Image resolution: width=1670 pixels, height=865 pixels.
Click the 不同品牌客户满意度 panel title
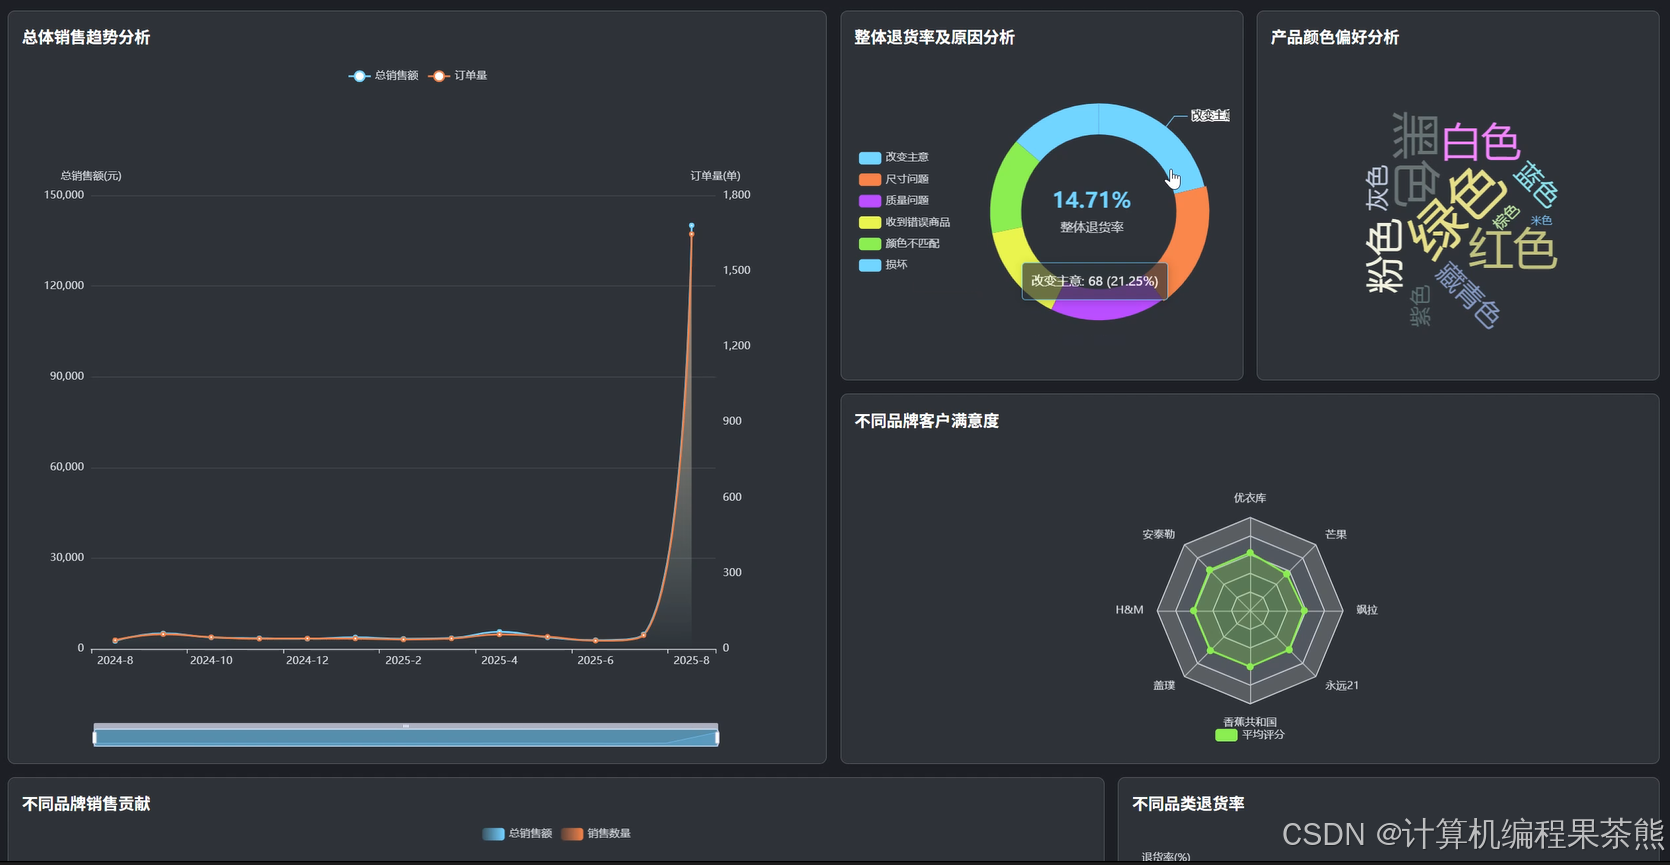click(926, 421)
